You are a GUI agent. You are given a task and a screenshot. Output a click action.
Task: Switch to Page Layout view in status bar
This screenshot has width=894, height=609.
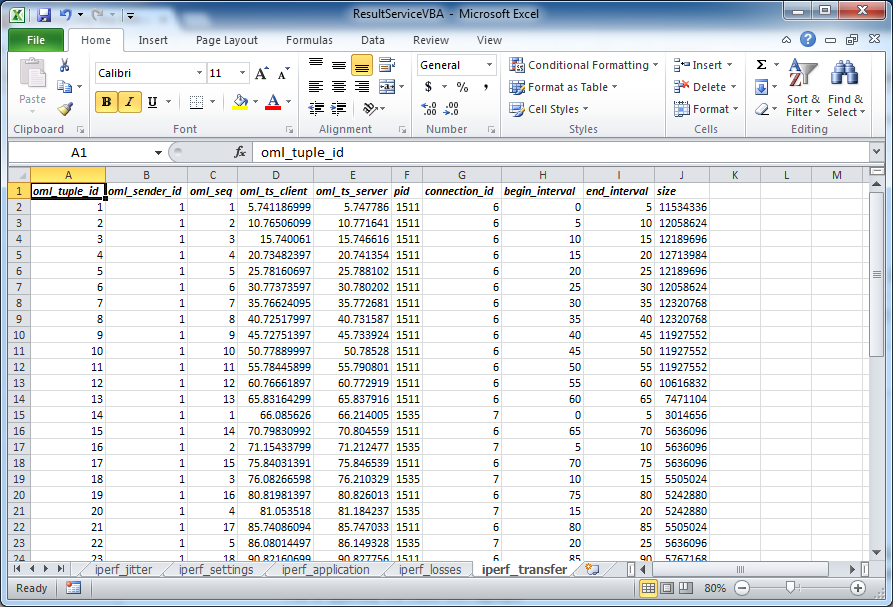click(x=667, y=588)
